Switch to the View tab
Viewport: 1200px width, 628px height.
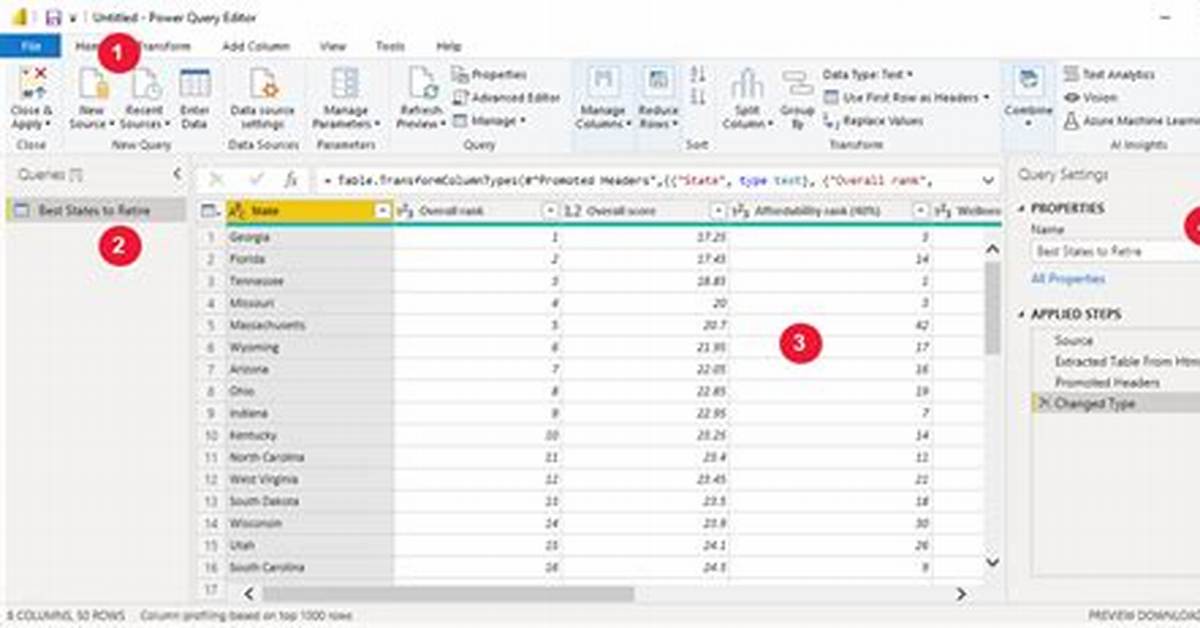pyautogui.click(x=333, y=46)
